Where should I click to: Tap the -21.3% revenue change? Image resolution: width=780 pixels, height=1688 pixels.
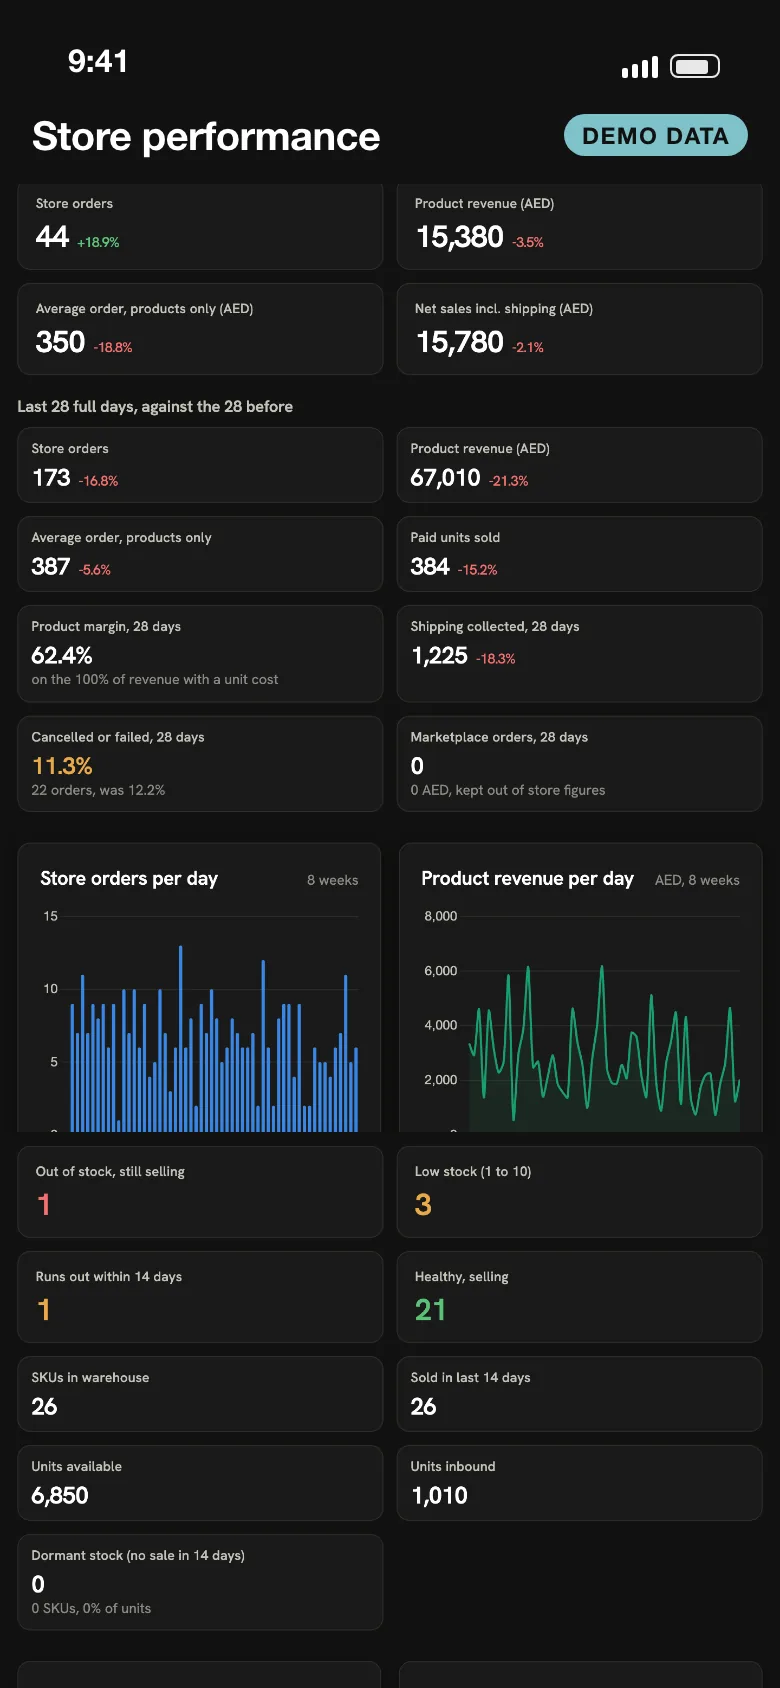pyautogui.click(x=509, y=481)
